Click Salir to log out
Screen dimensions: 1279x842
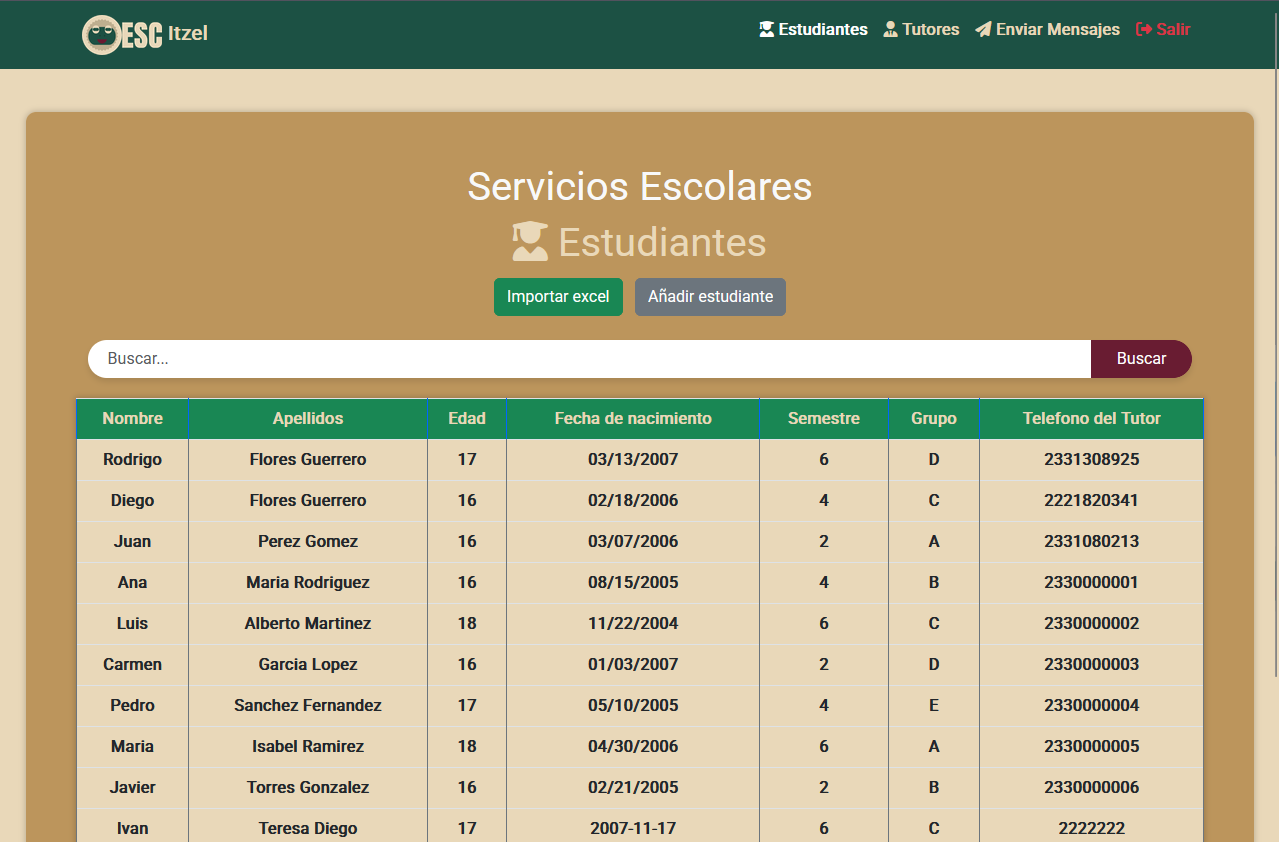(1171, 29)
